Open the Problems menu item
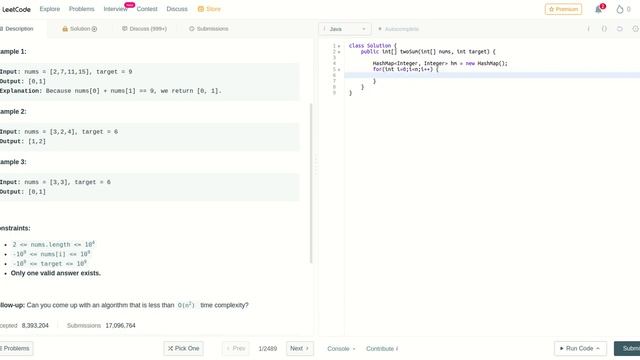640x360 pixels. tap(82, 9)
